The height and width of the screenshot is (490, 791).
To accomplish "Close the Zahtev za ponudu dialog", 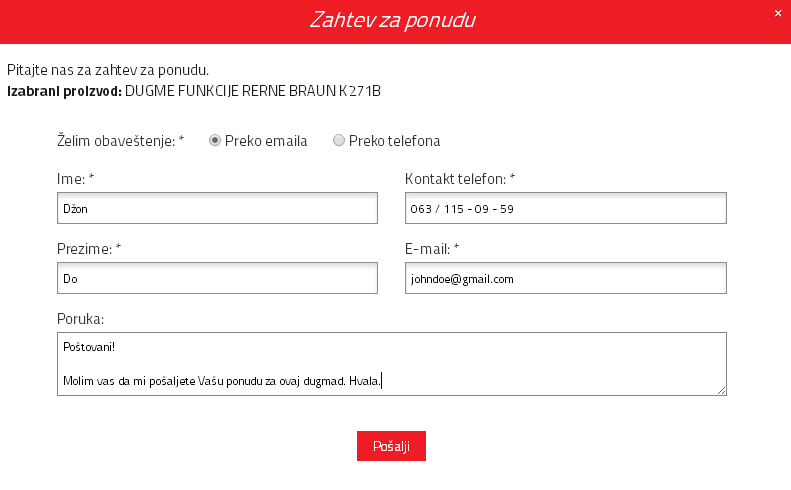I will (777, 14).
